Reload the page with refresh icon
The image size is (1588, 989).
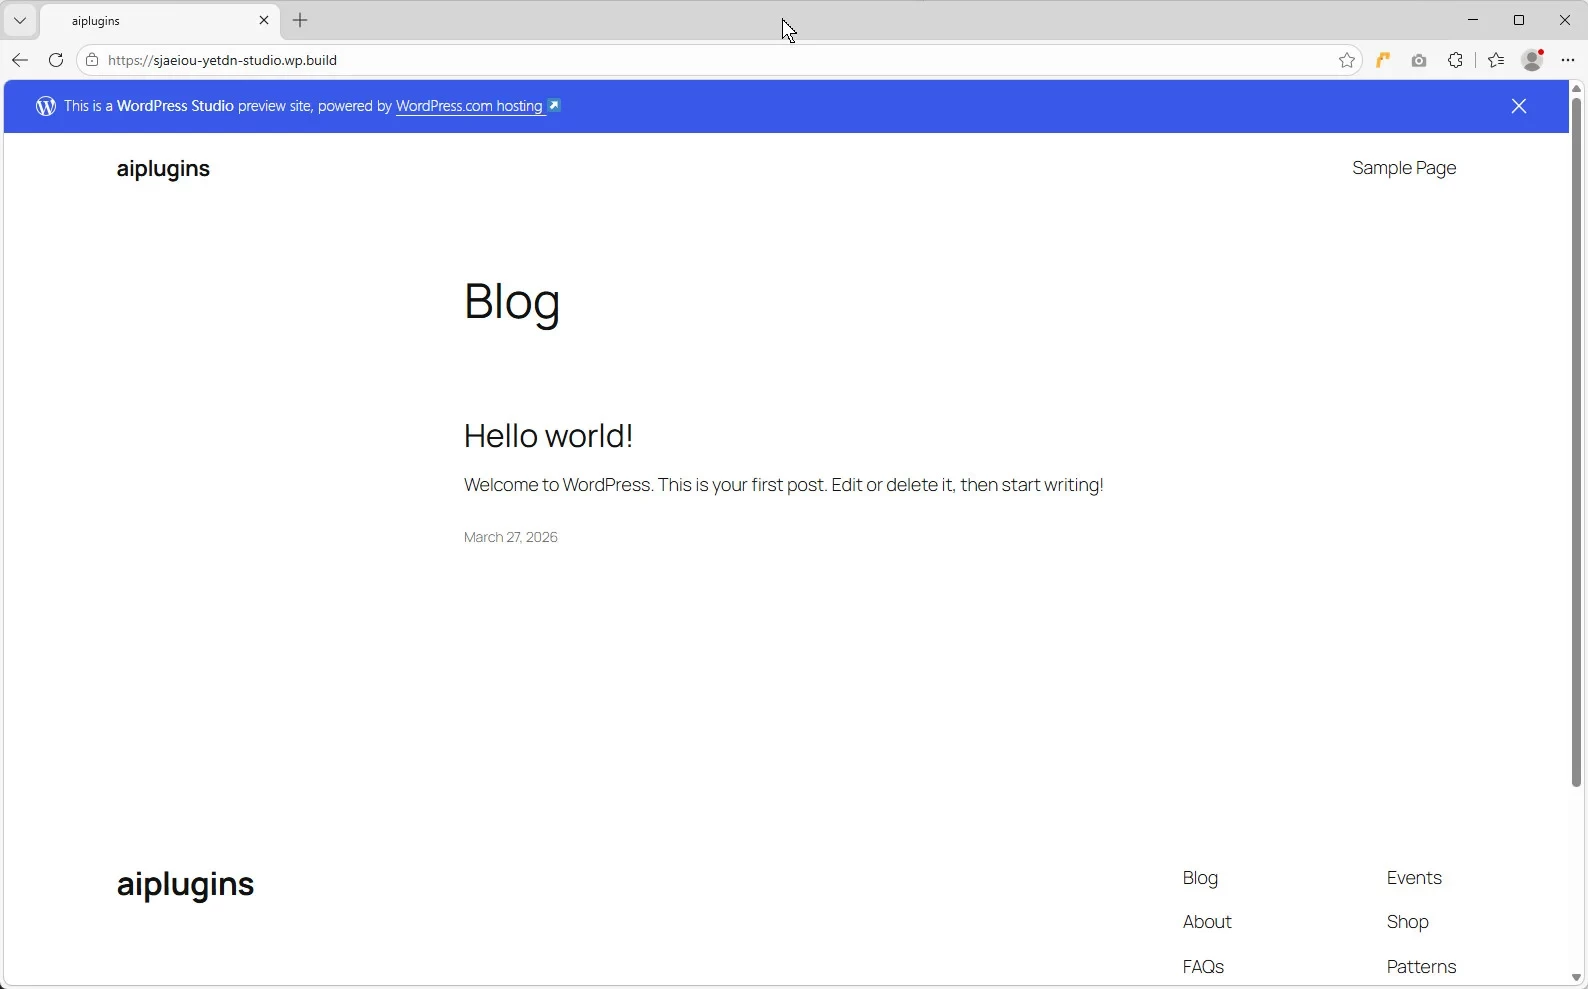56,60
